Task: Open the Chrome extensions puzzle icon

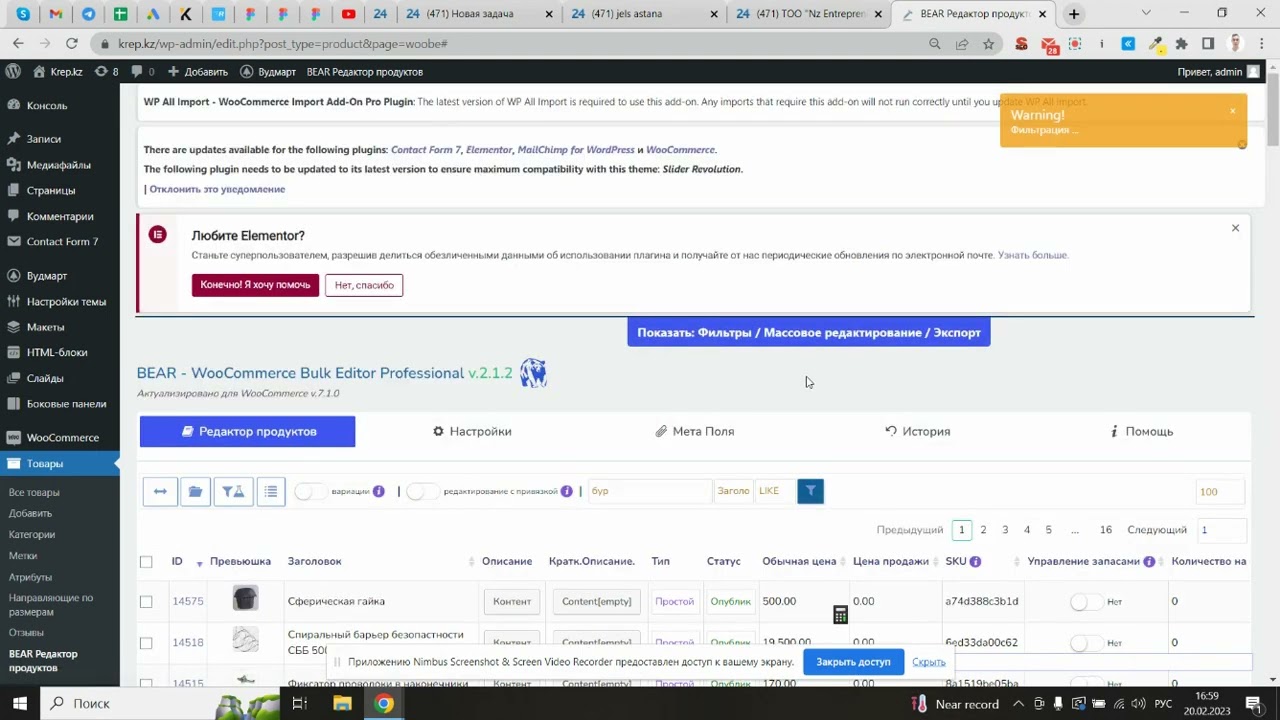Action: [1181, 44]
